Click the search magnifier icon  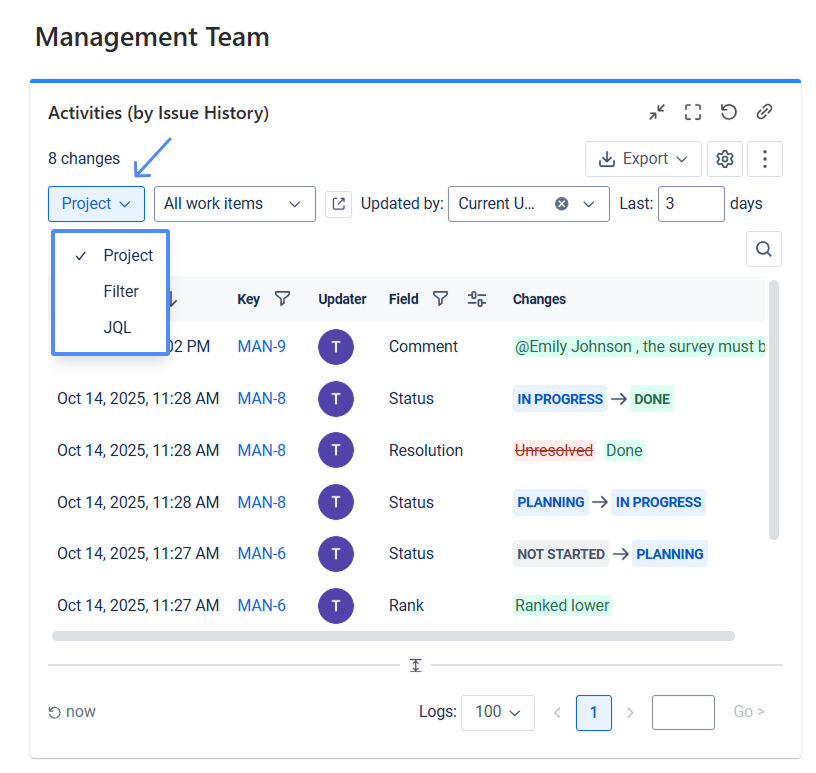[x=764, y=249]
